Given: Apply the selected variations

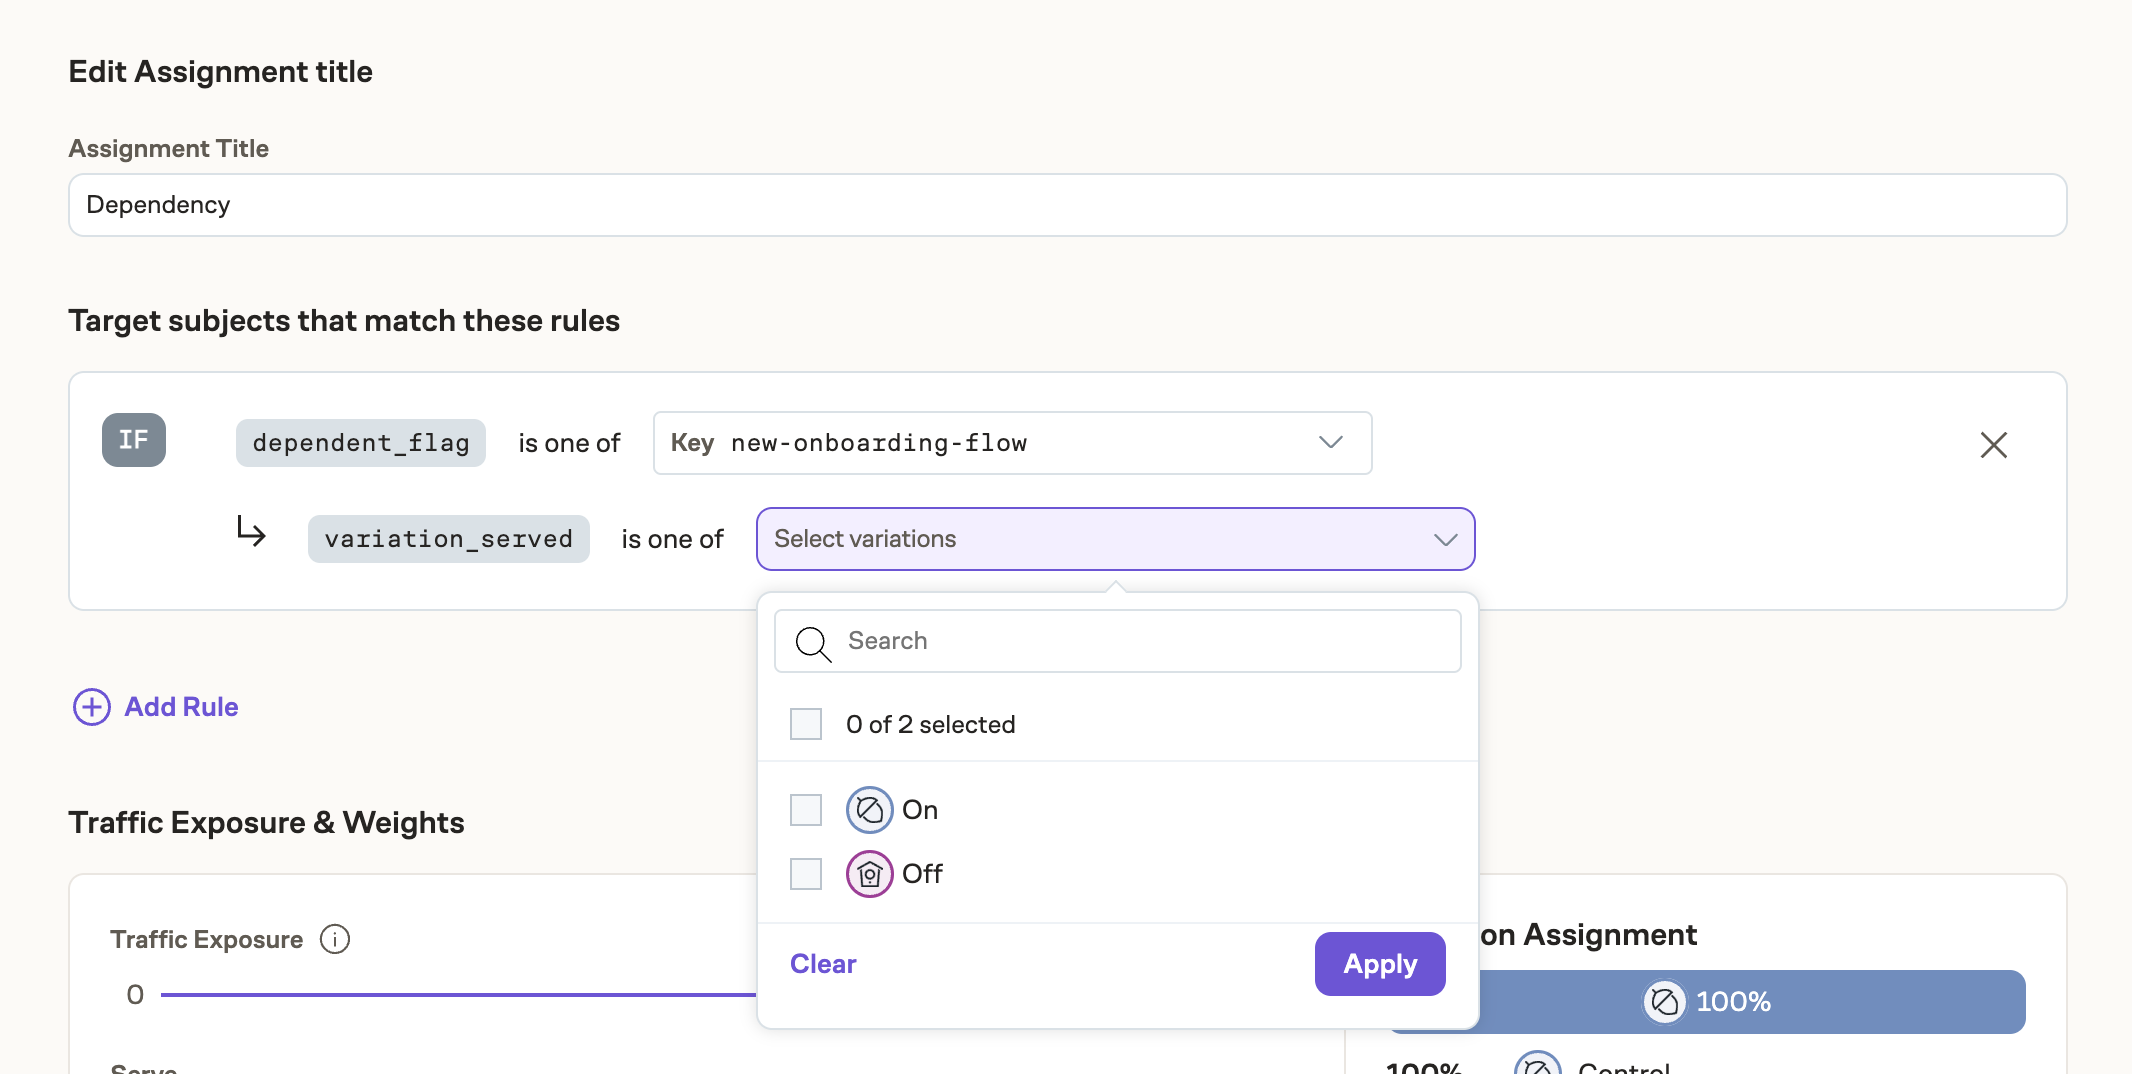Looking at the screenshot, I should 1379,963.
